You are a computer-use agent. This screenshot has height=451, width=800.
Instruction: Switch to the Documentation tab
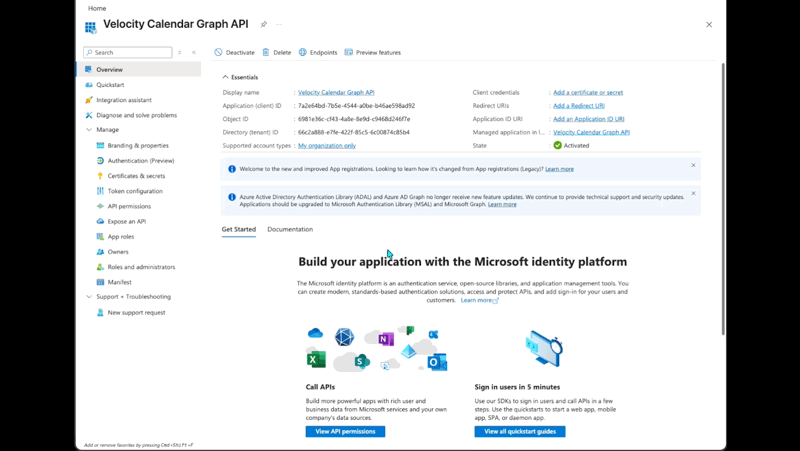pyautogui.click(x=290, y=230)
